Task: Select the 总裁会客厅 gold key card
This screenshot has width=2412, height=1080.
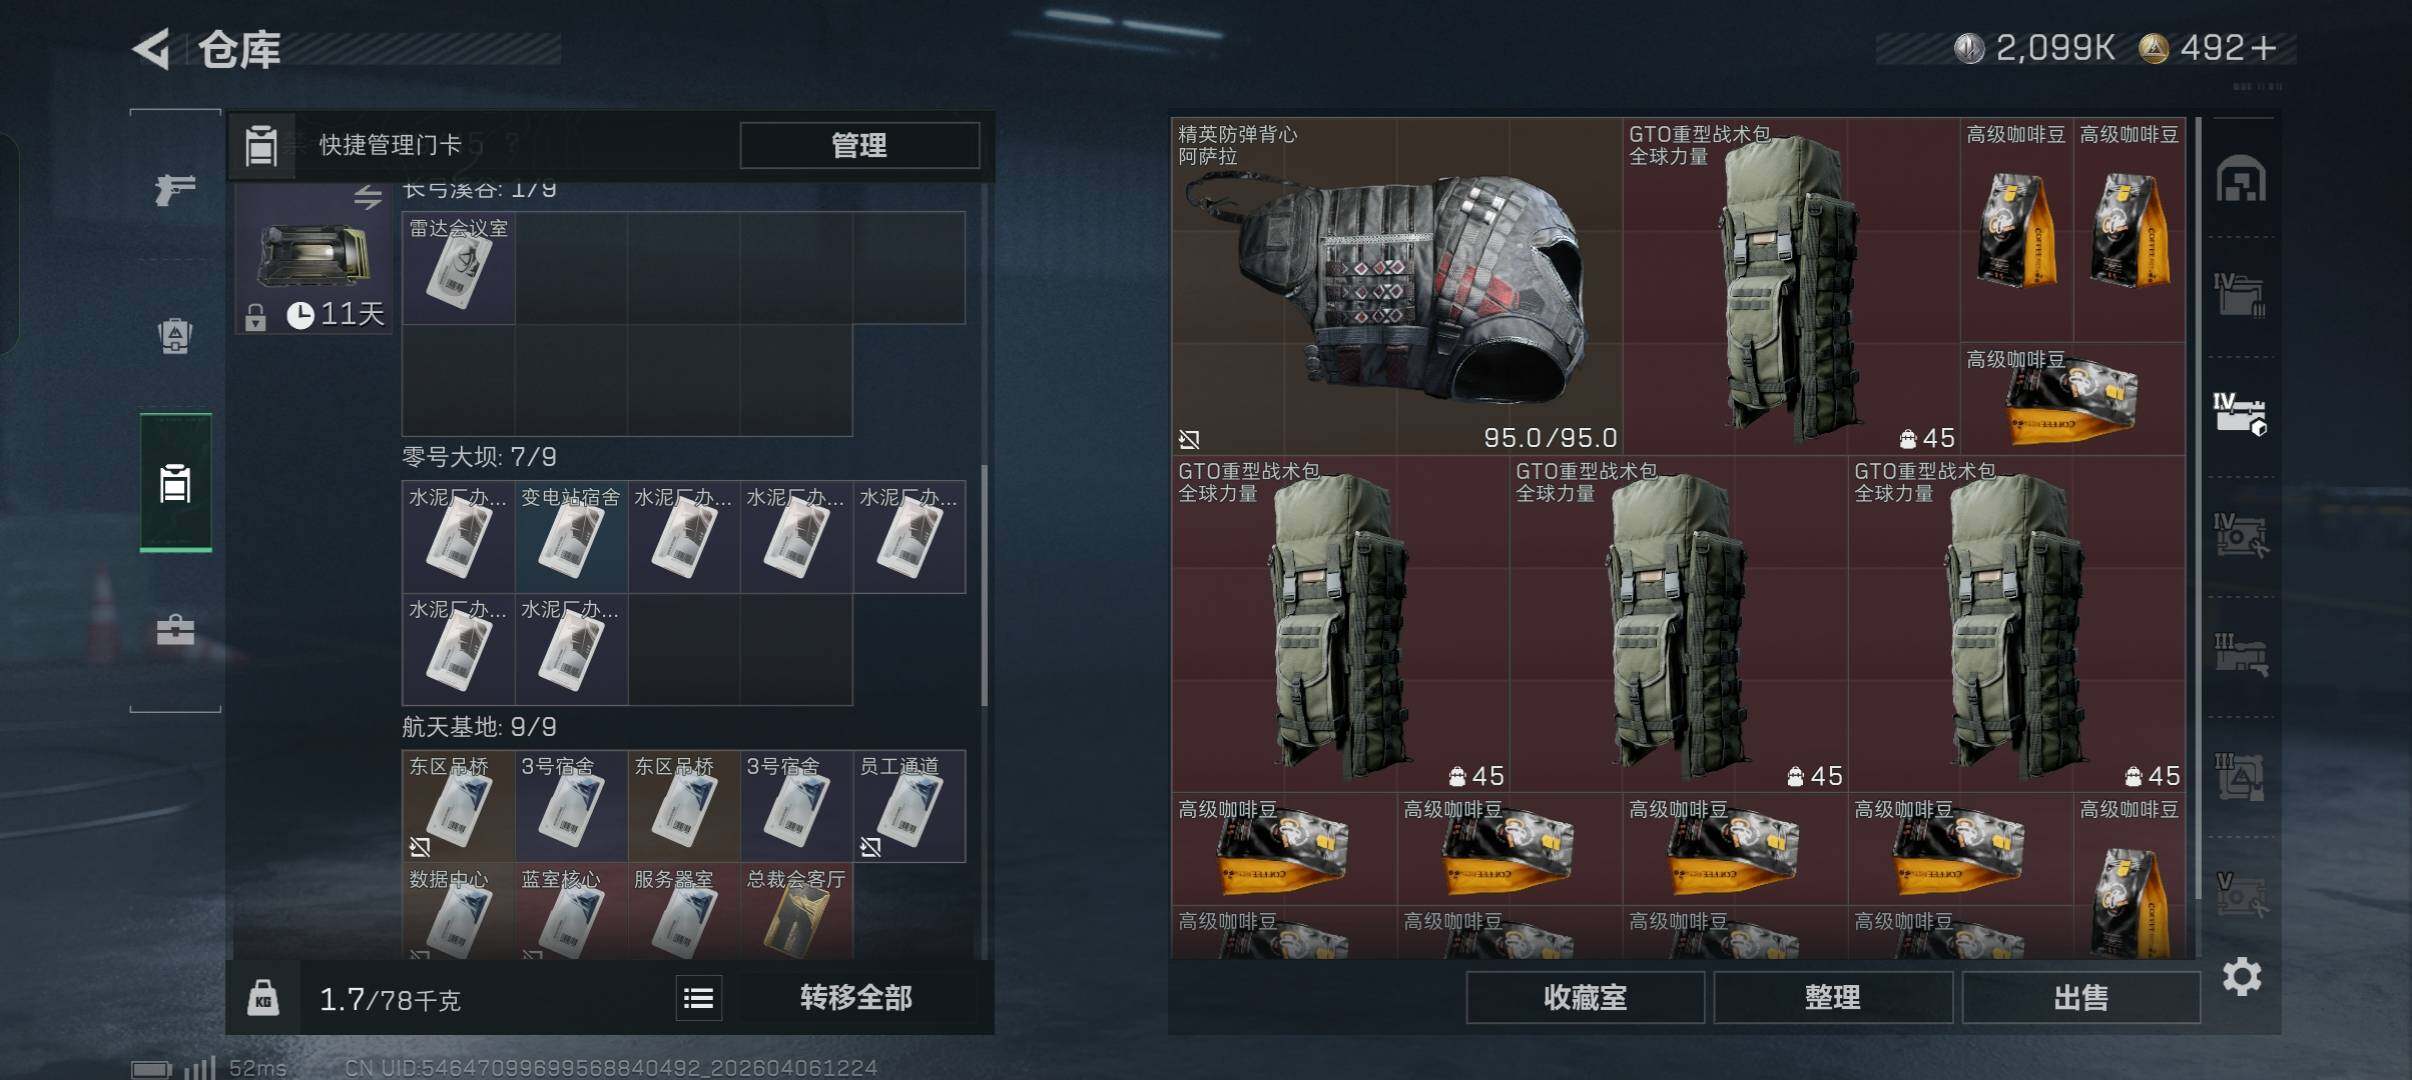Action: pyautogui.click(x=797, y=911)
